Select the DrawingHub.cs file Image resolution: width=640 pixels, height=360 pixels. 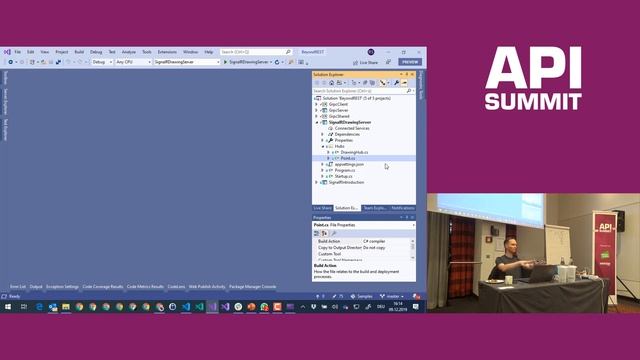354,152
